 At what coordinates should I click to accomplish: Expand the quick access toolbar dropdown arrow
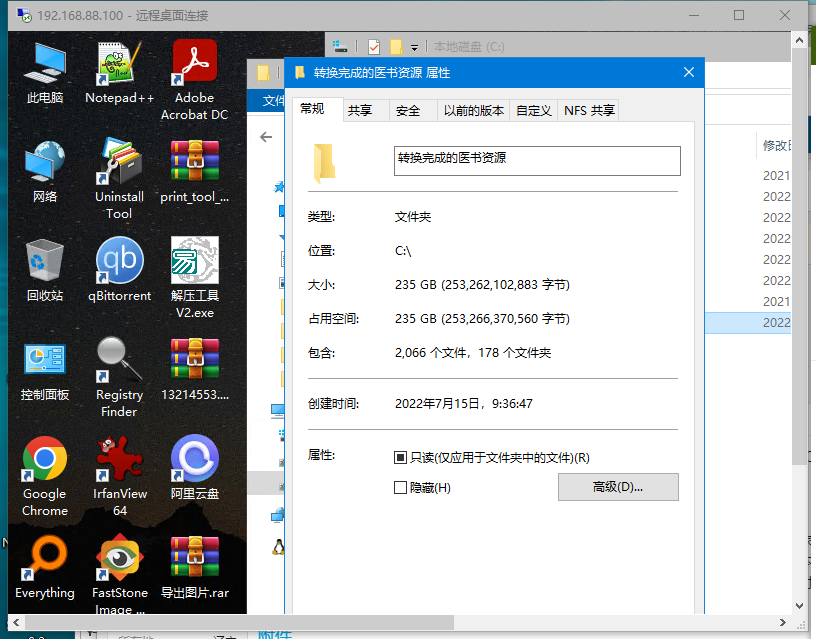click(414, 47)
